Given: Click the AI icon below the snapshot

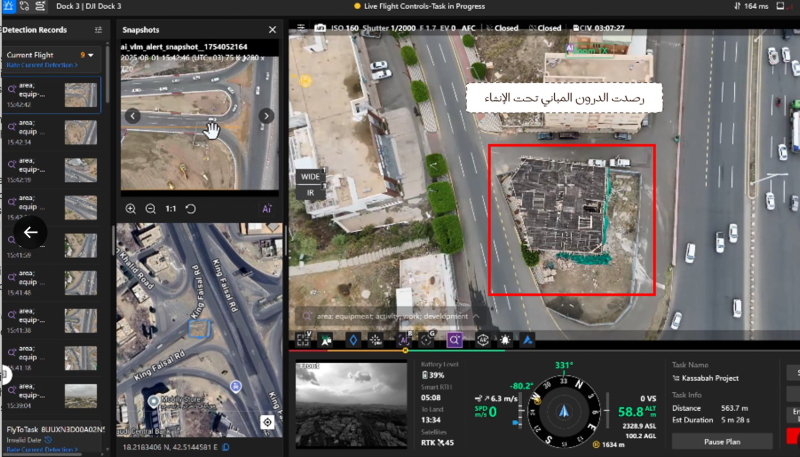Looking at the screenshot, I should [267, 209].
